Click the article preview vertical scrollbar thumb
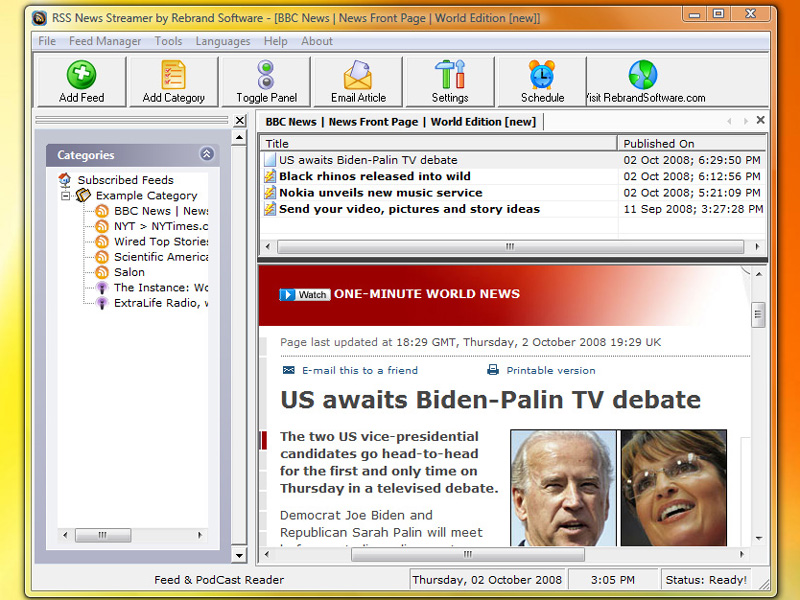The image size is (800, 600). (758, 314)
